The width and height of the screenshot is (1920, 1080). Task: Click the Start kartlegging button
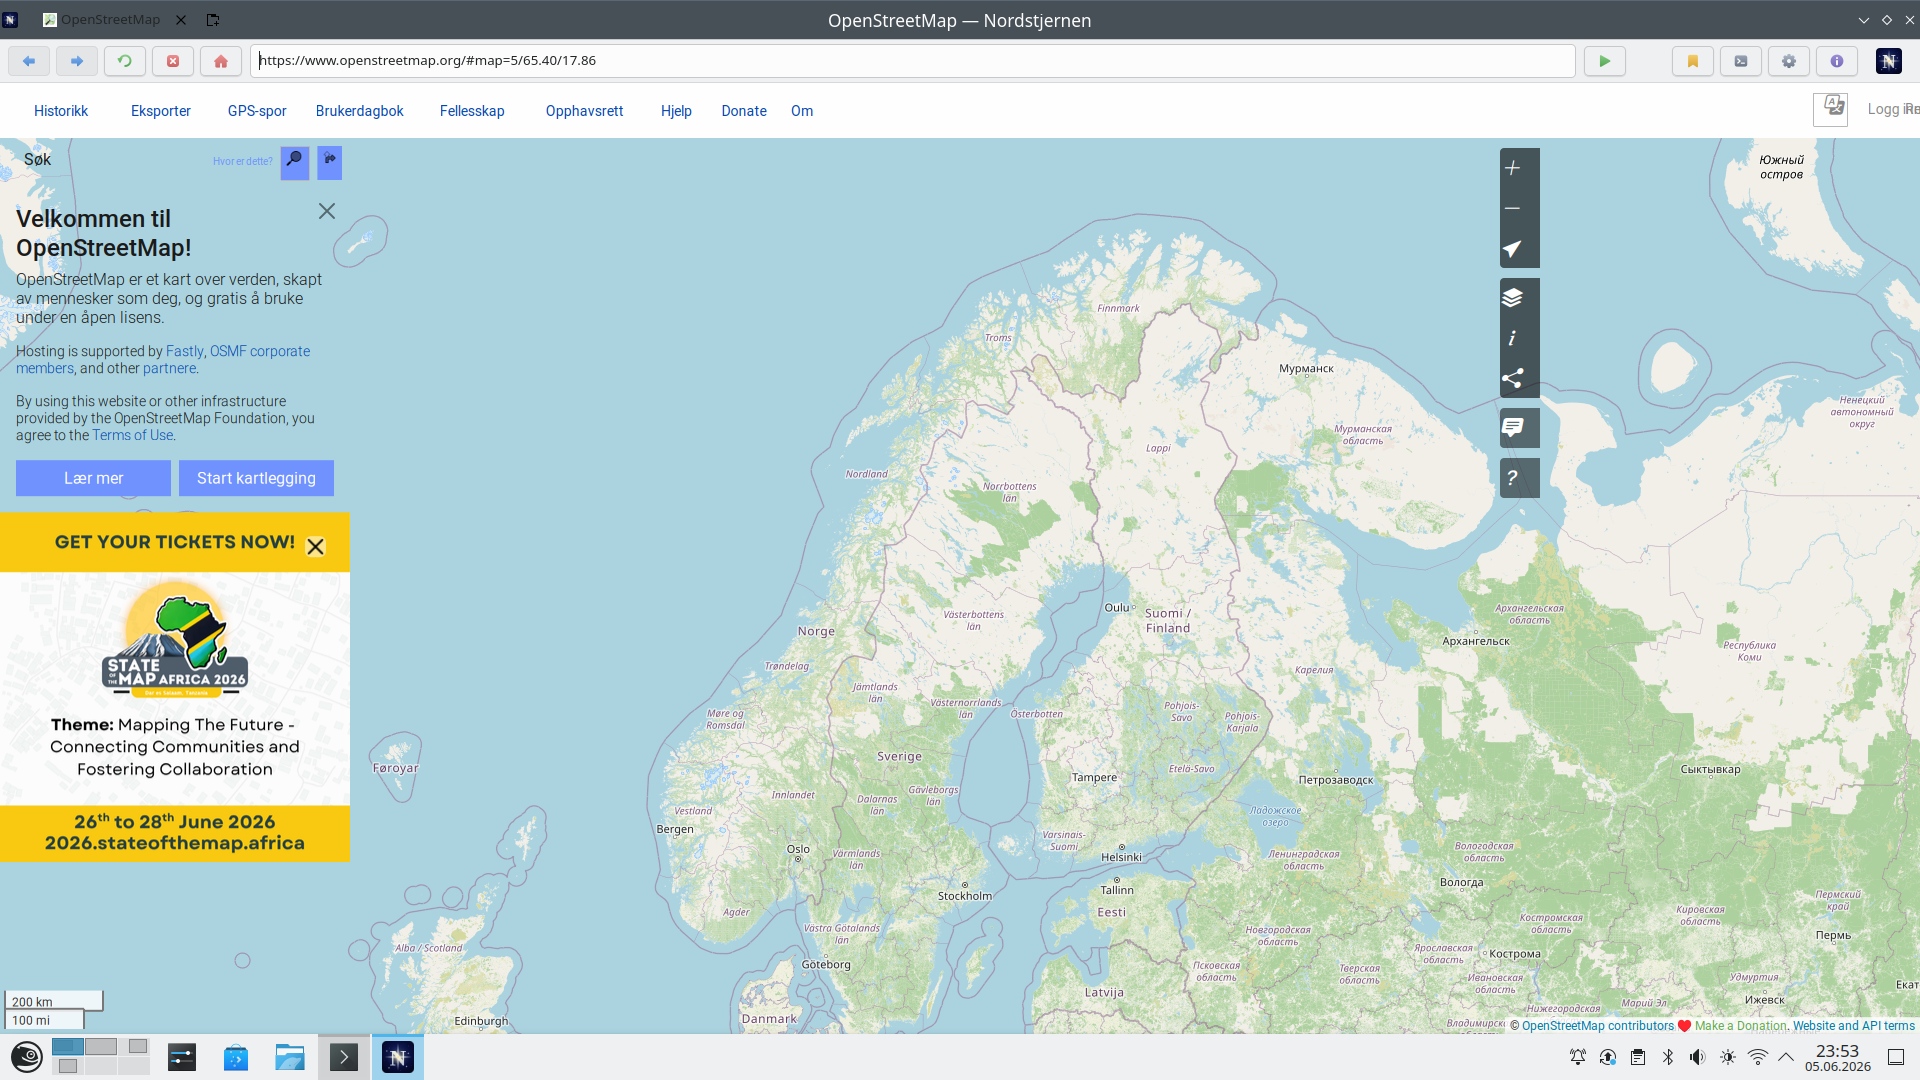[x=256, y=478]
